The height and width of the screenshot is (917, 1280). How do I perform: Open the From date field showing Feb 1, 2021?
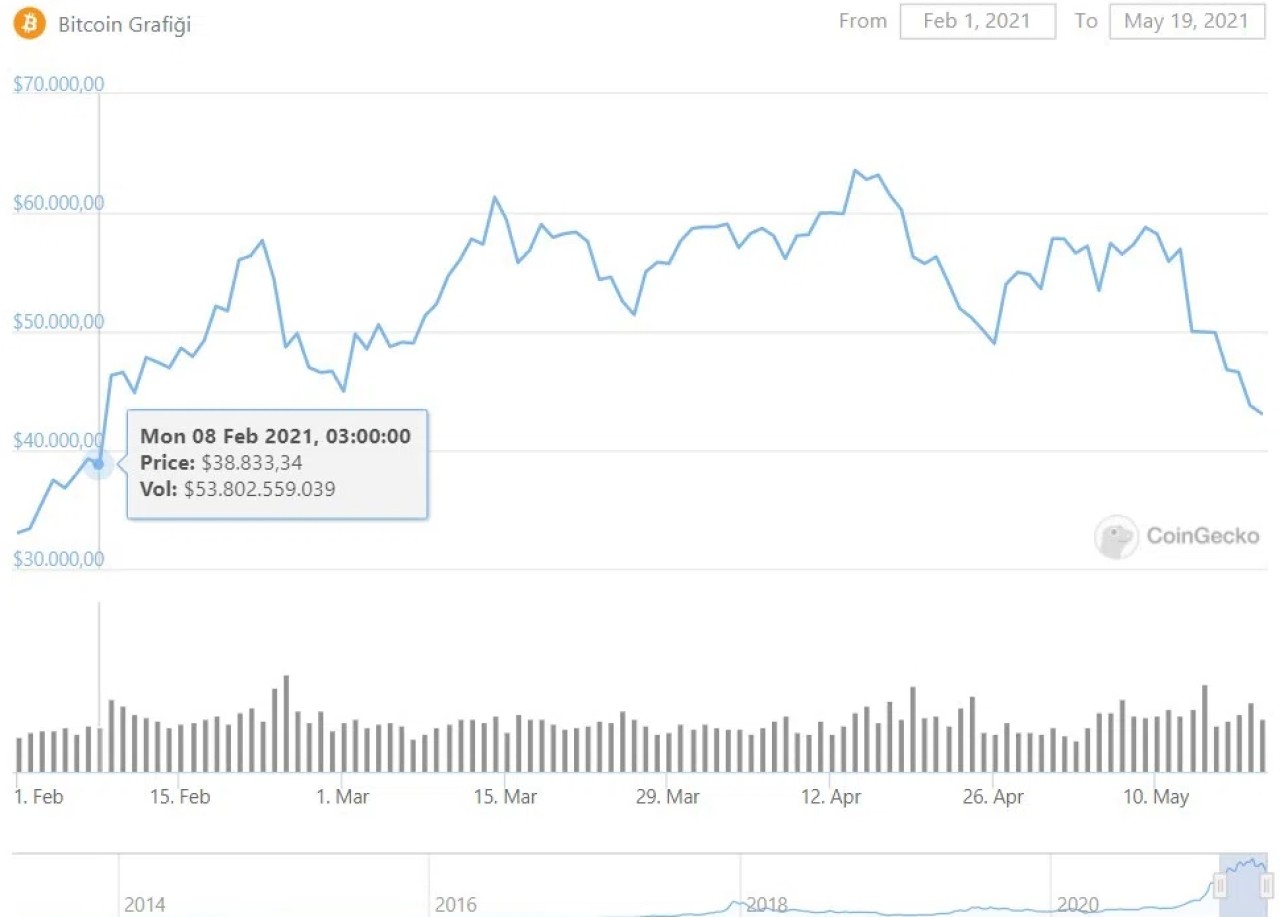click(977, 21)
